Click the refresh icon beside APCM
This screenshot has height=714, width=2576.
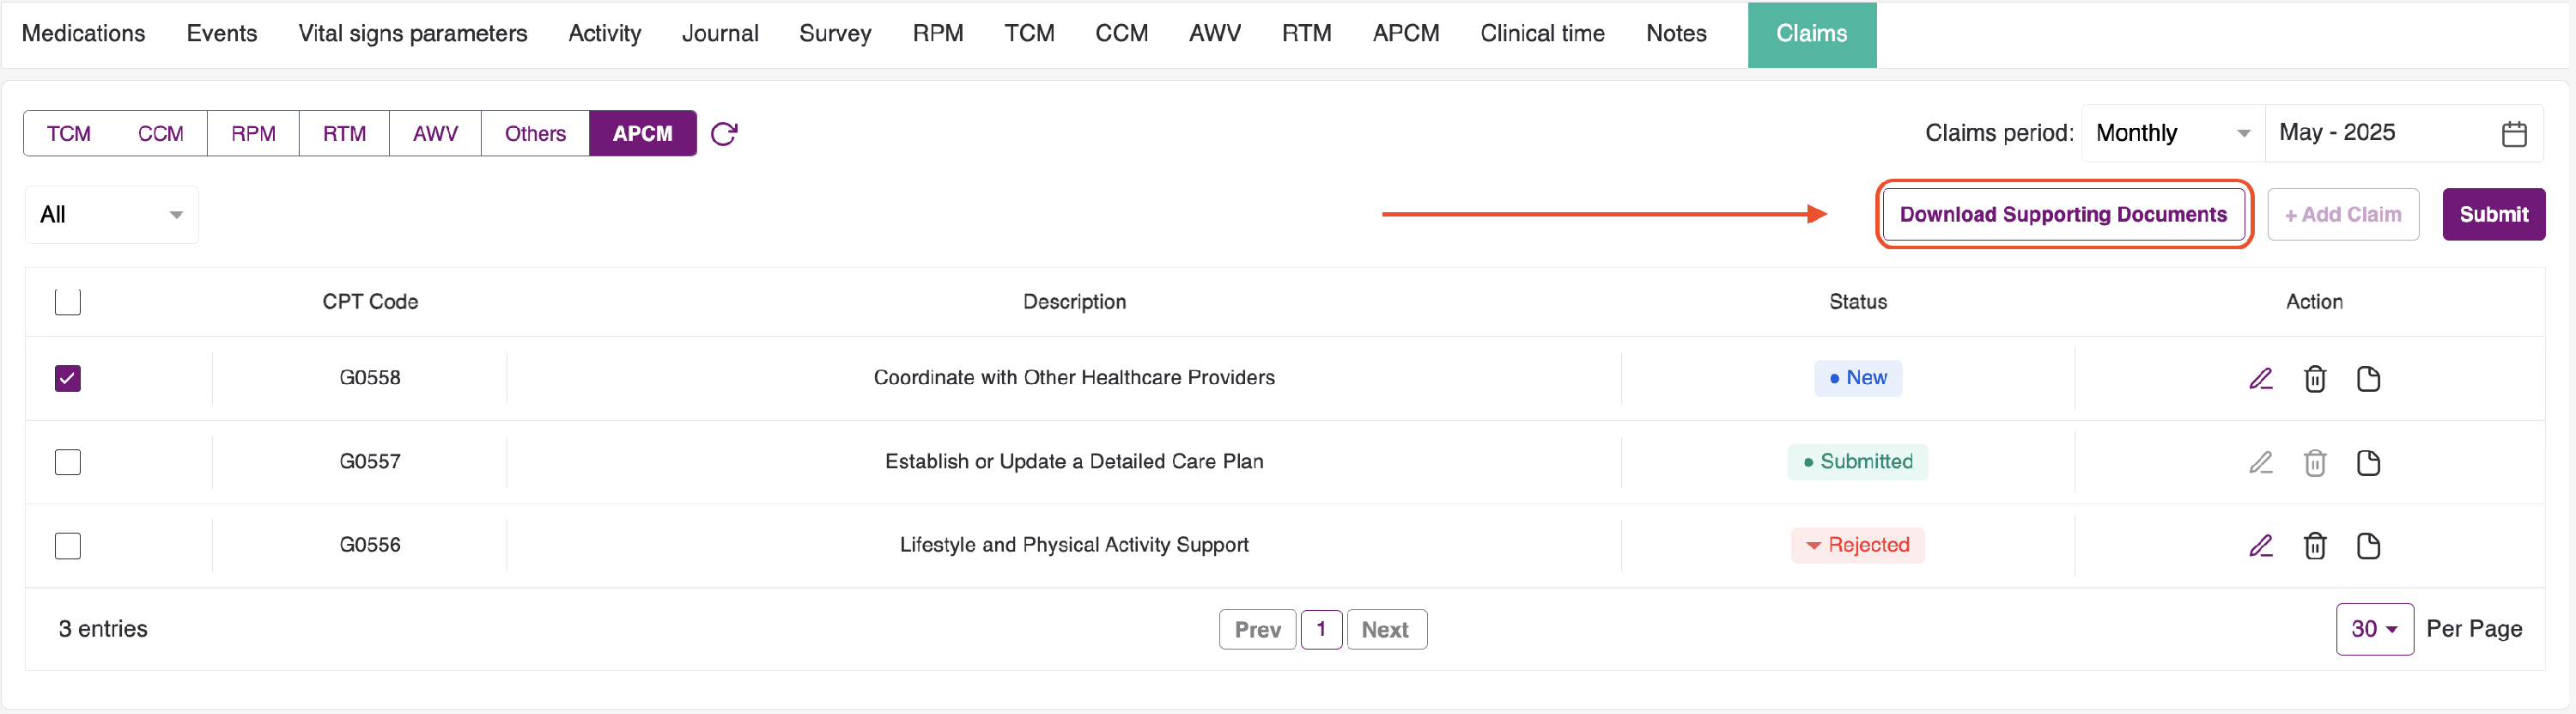tap(724, 134)
